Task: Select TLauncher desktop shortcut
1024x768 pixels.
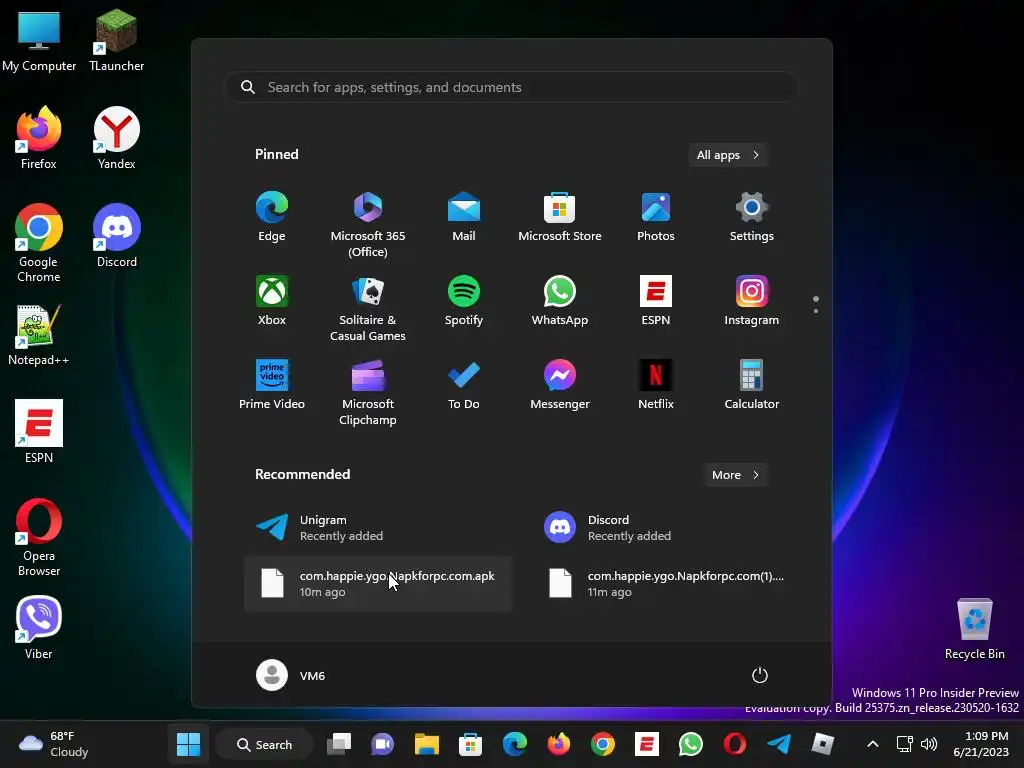Action: pyautogui.click(x=116, y=40)
